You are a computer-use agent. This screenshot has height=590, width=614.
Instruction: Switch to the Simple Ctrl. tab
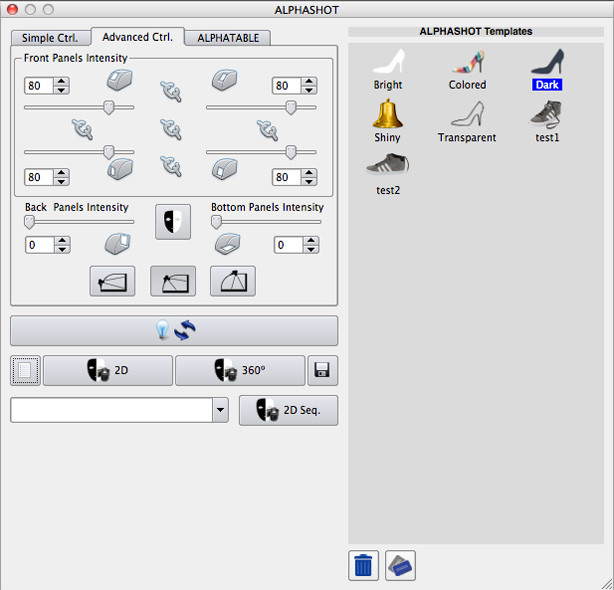pyautogui.click(x=51, y=38)
